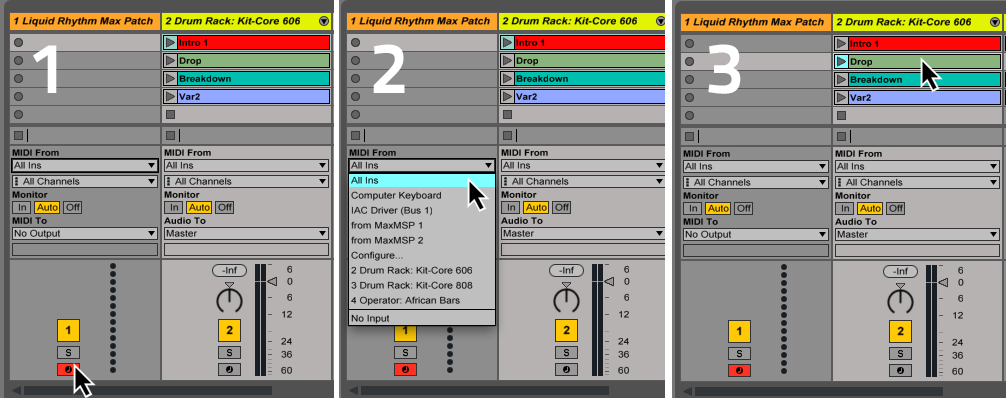The height and width of the screenshot is (398, 1006).
Task: Set track 2 Monitor to Off, panel 2
Action: click(x=561, y=207)
